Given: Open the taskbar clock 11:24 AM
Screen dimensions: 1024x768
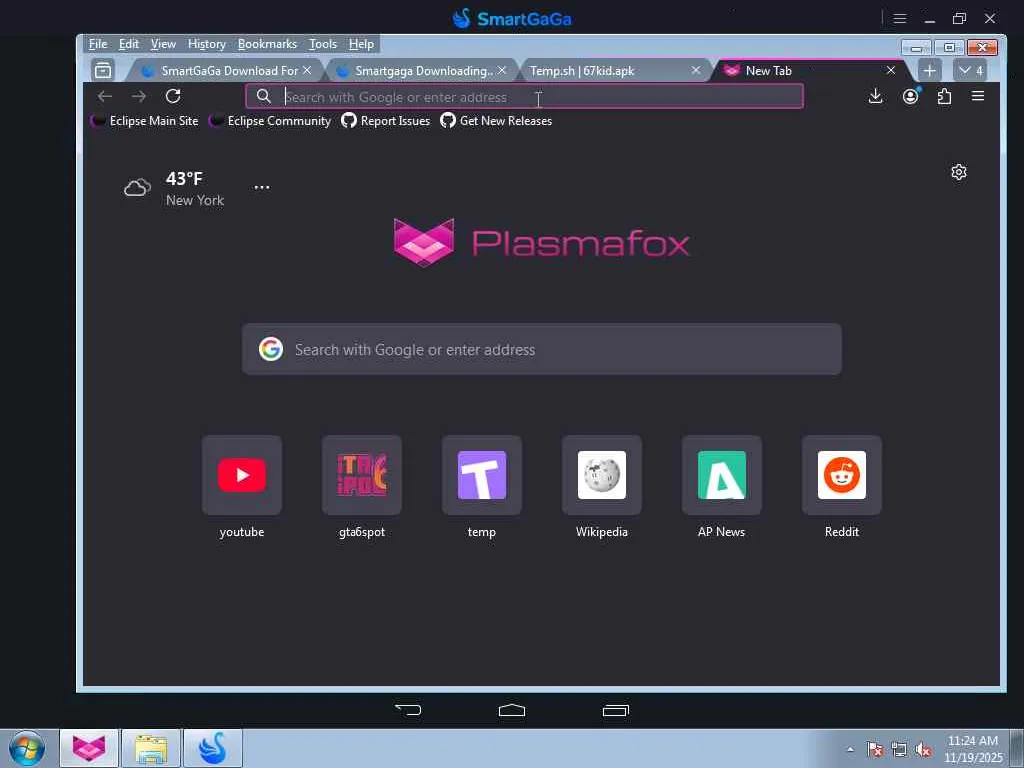Looking at the screenshot, I should pyautogui.click(x=973, y=749).
